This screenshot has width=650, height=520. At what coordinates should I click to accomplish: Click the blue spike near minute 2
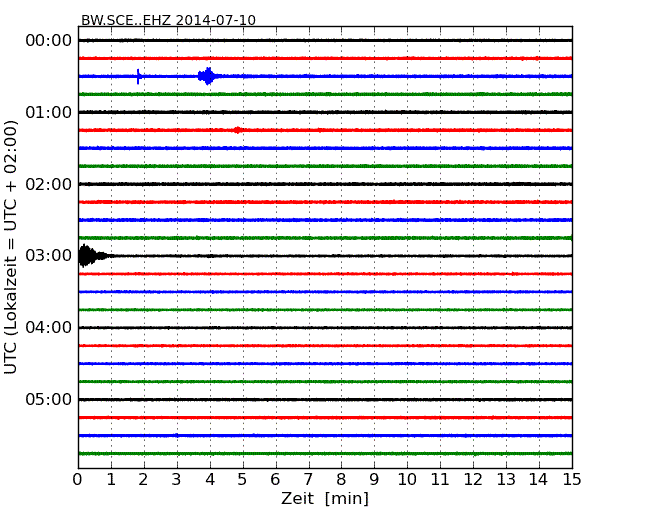point(139,76)
